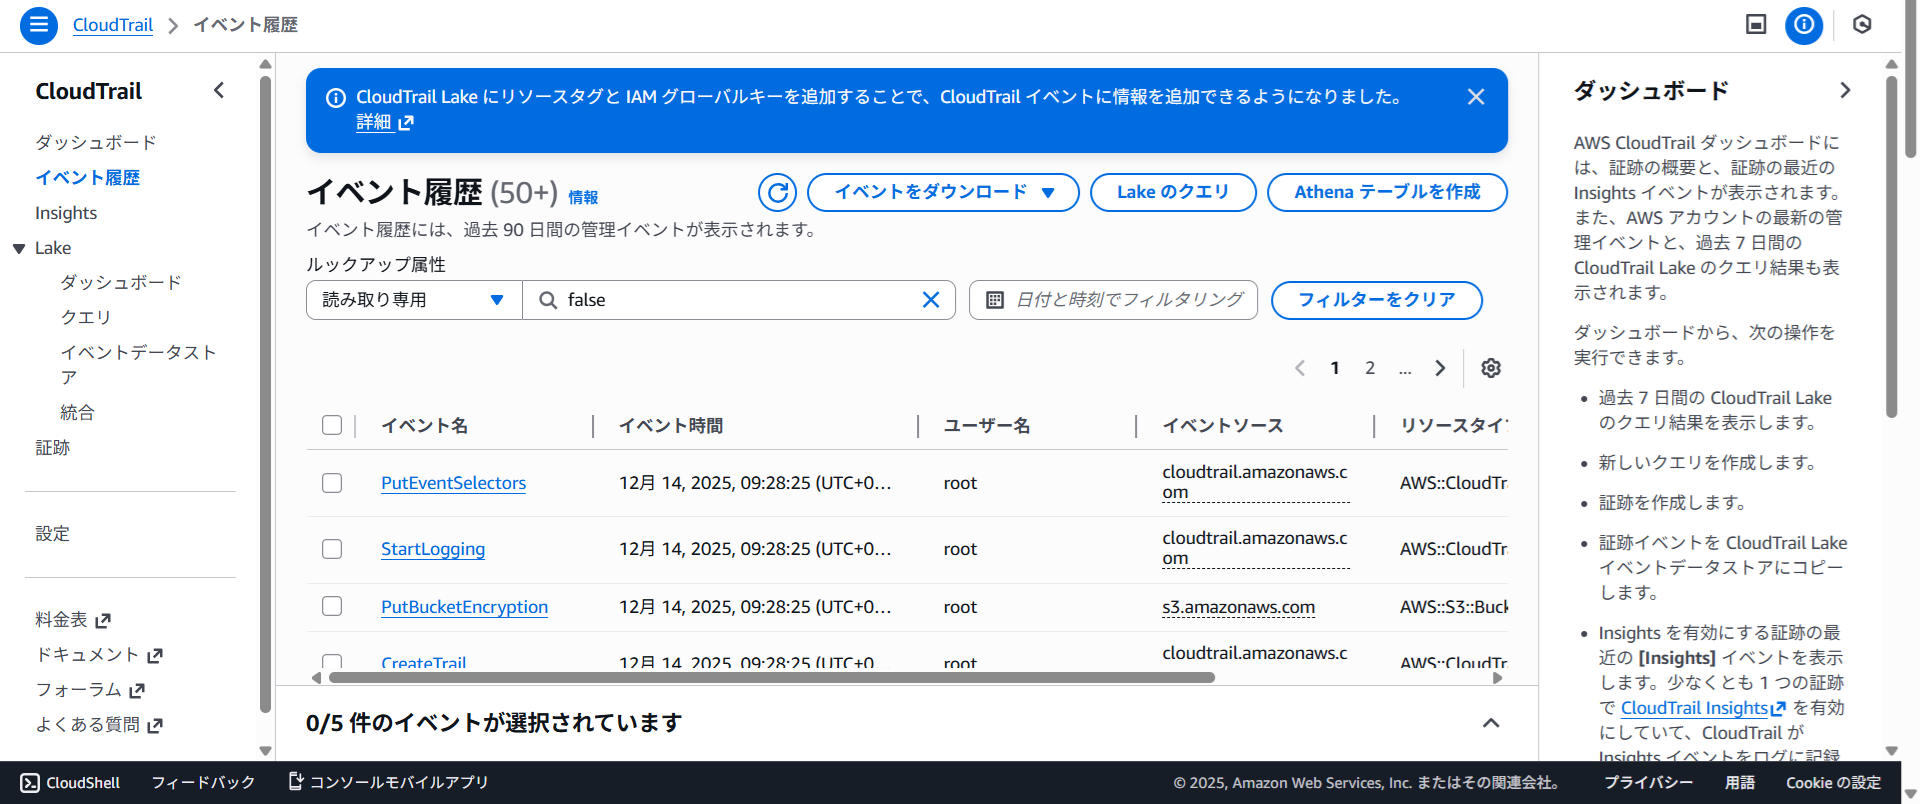1920x804 pixels.
Task: Open the PutBucketEncryption event link
Action: point(464,607)
